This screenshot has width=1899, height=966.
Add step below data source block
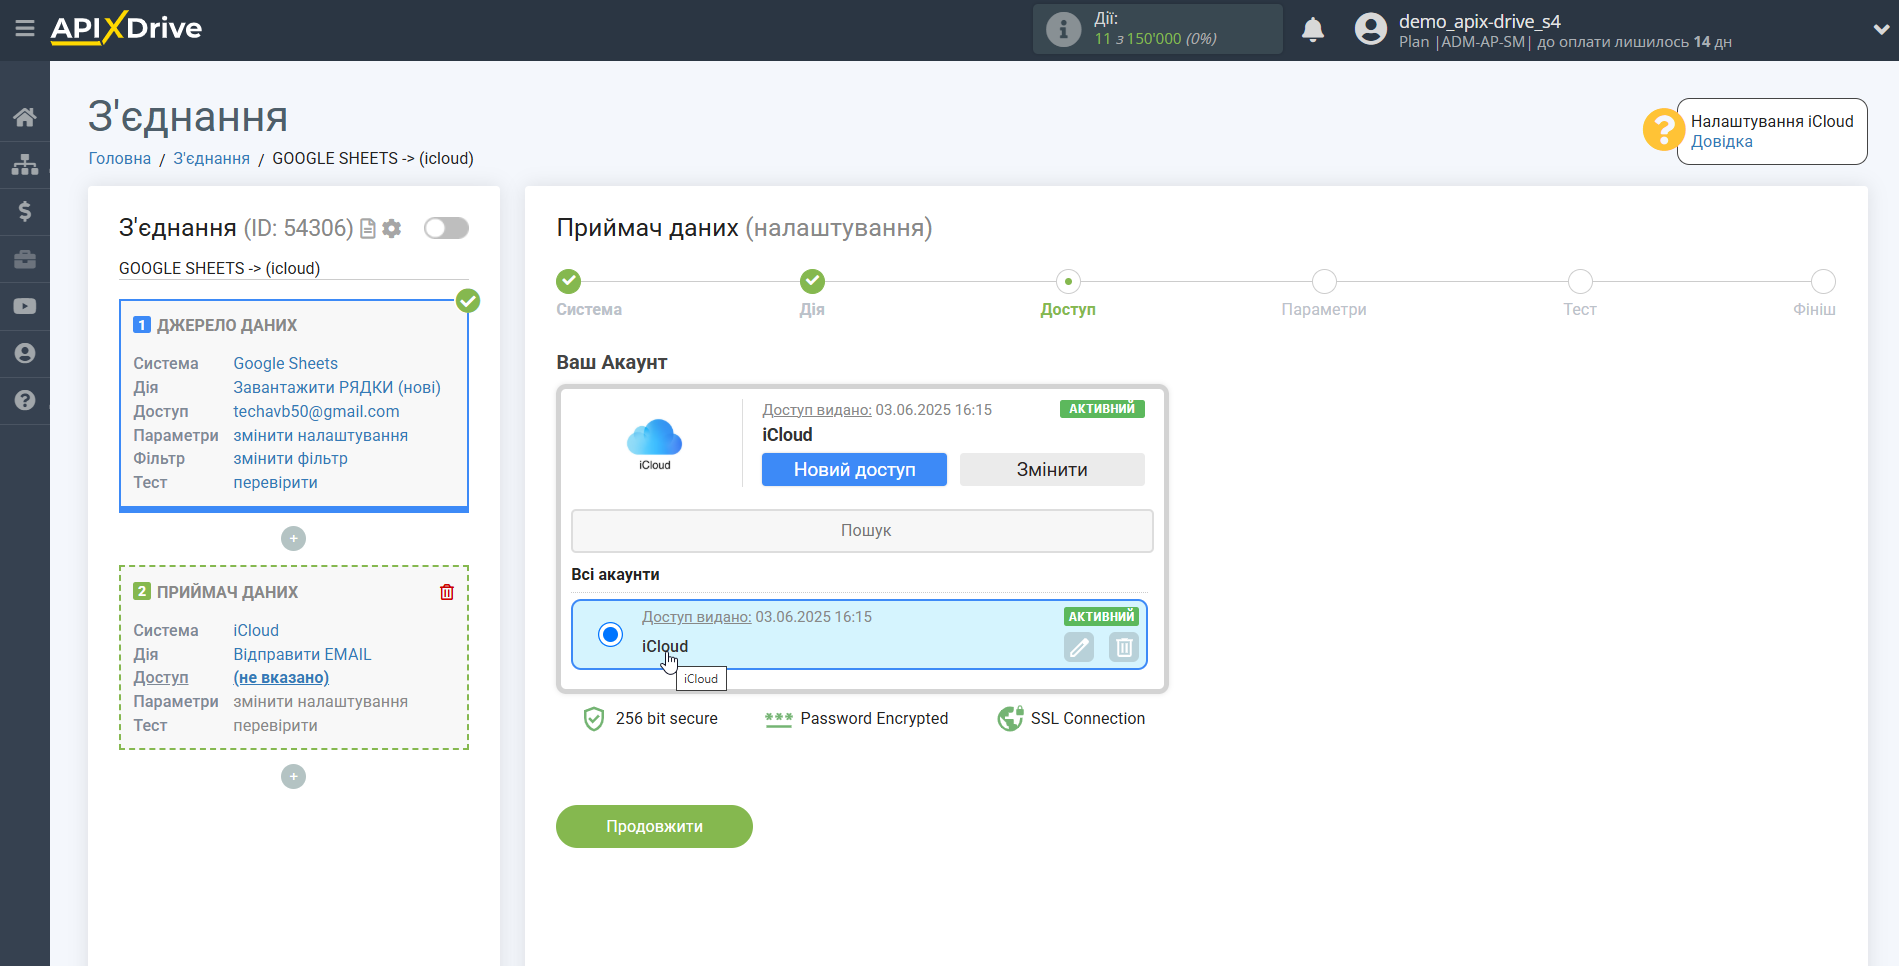pyautogui.click(x=293, y=539)
